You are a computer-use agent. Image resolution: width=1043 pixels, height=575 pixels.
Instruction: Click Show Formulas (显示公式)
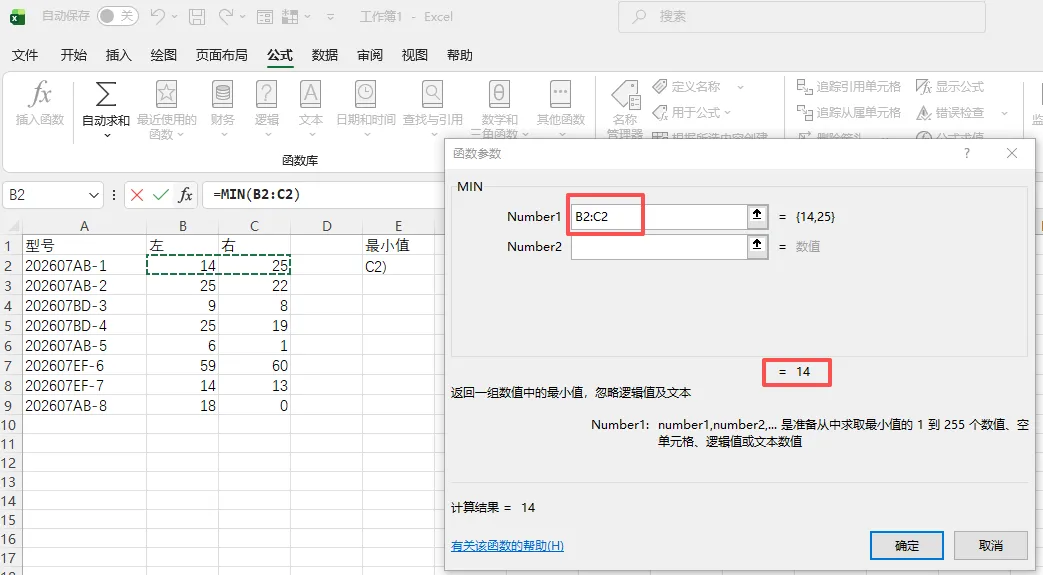(x=950, y=87)
